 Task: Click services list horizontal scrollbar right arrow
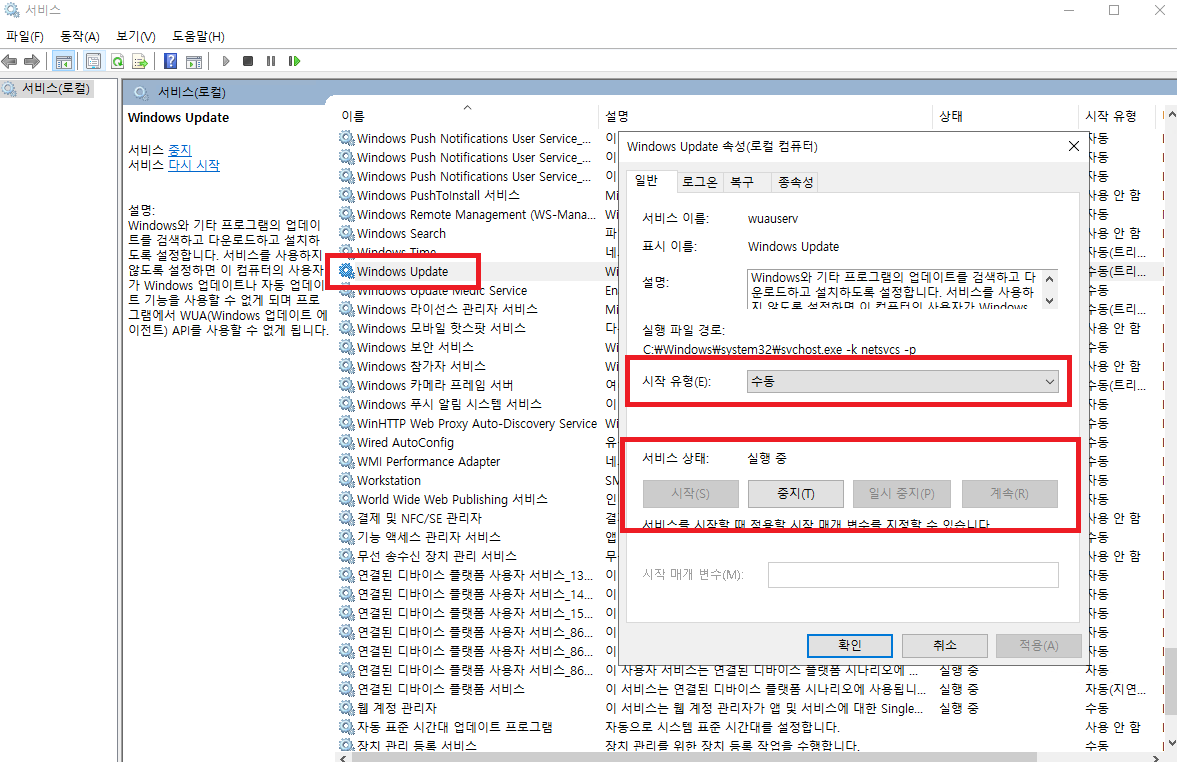click(x=1156, y=757)
